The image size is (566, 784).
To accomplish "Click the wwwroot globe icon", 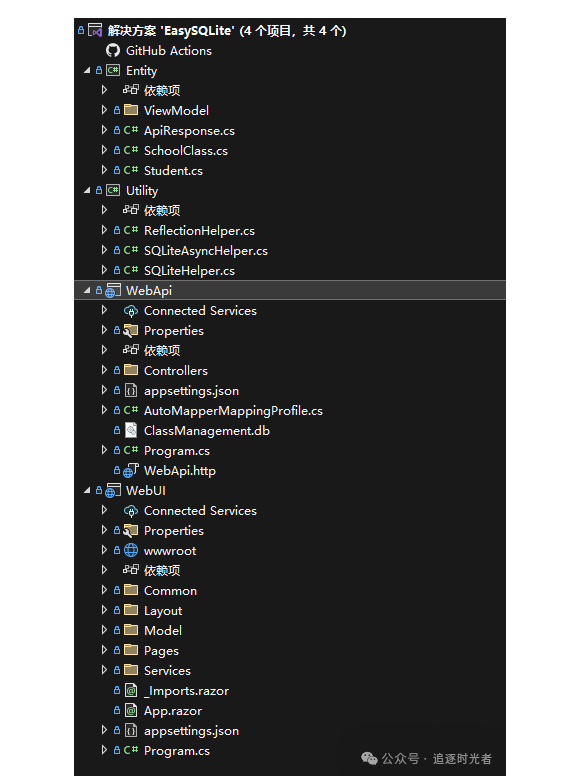I will [x=130, y=550].
